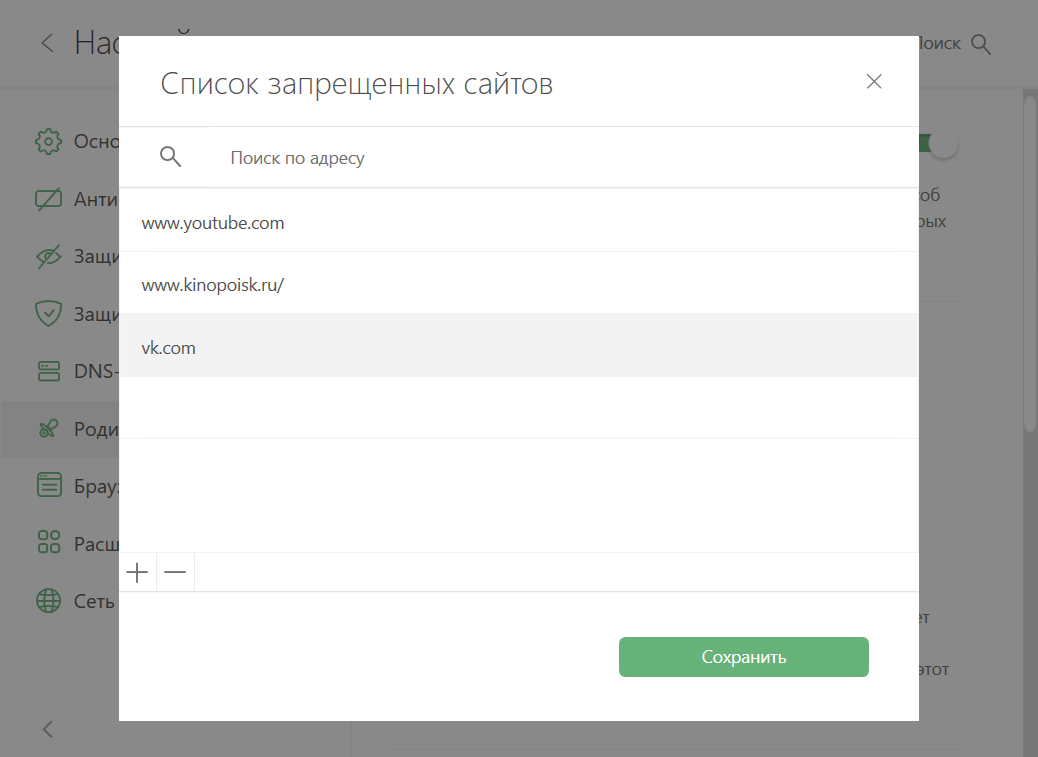1038x757 pixels.
Task: Select the www.youtube.com row
Action: point(518,220)
